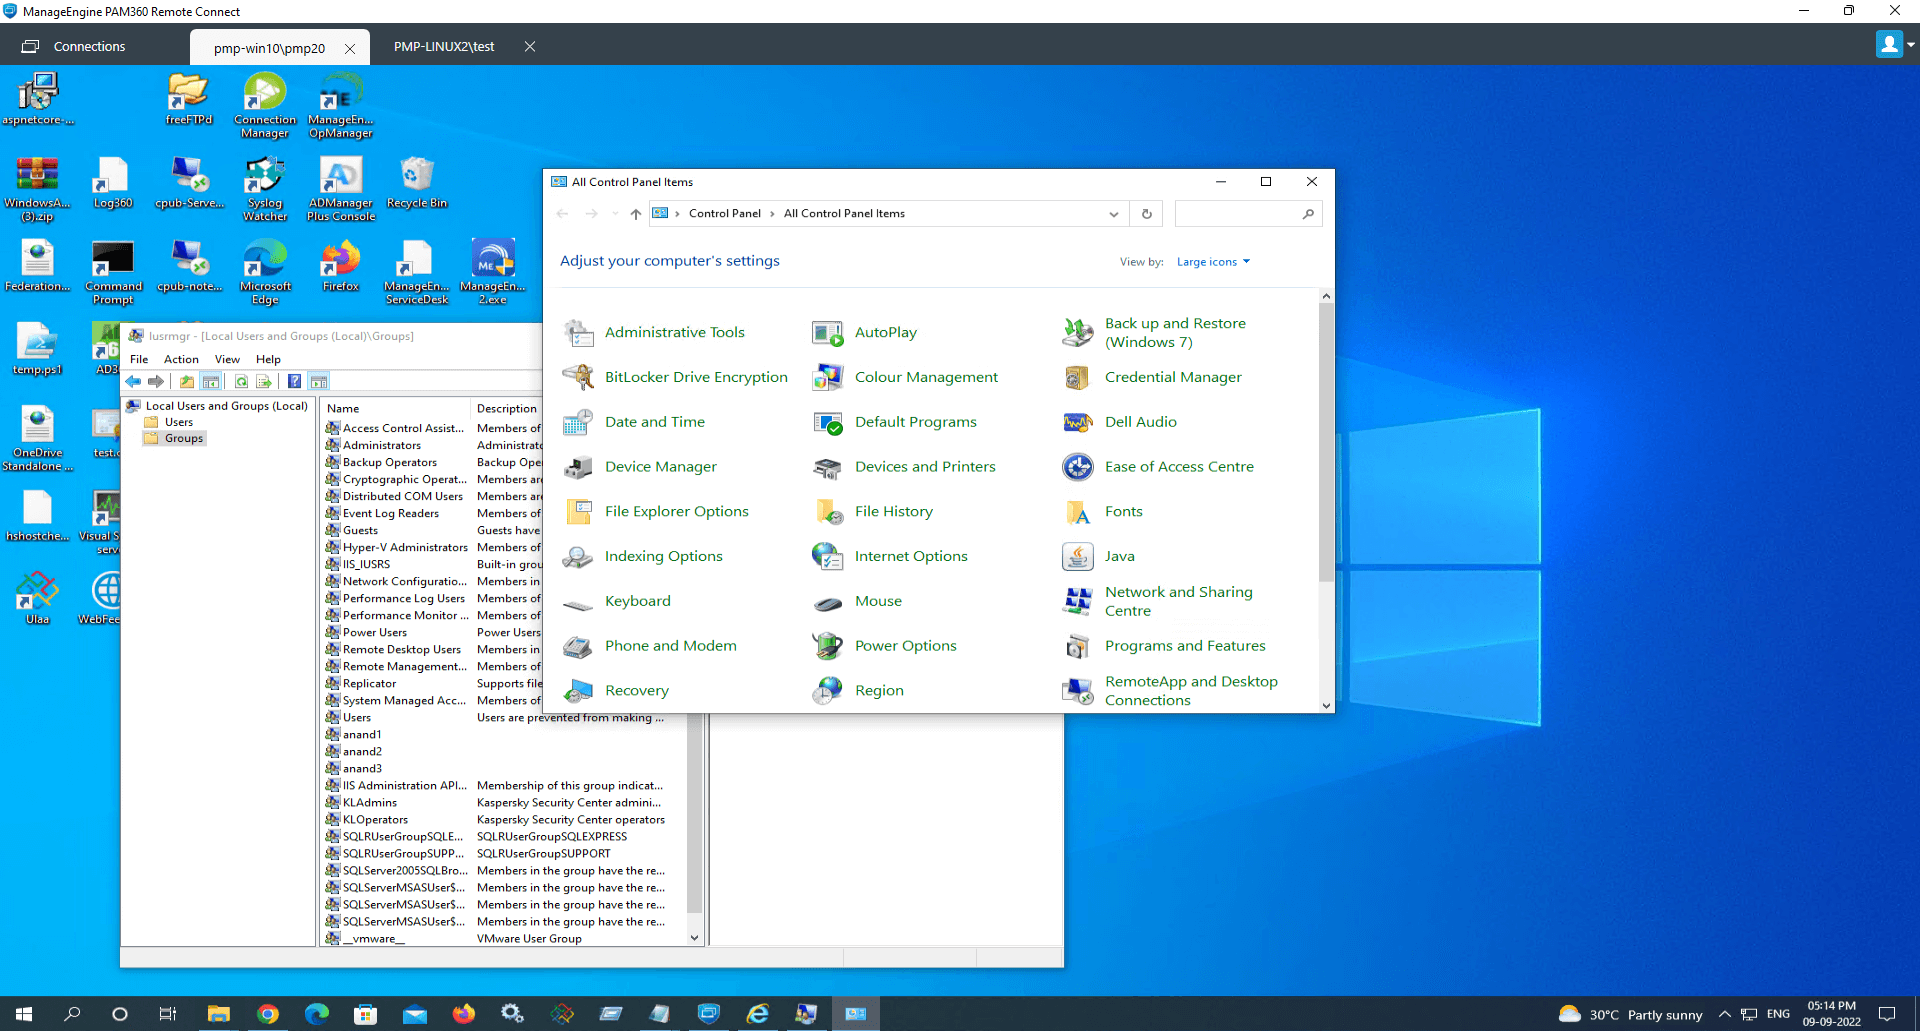Click the Control Panel vertical scrollbar down arrow
The width and height of the screenshot is (1920, 1031).
(1326, 705)
